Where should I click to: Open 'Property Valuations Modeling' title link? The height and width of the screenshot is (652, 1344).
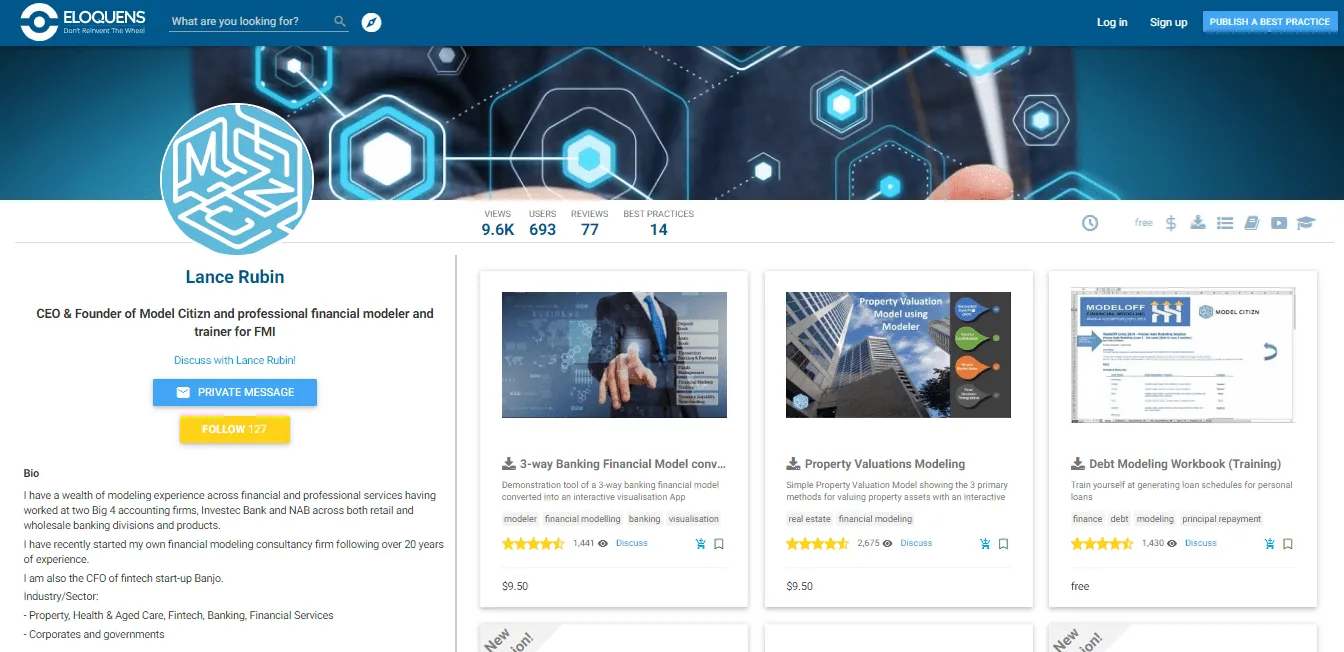885,464
